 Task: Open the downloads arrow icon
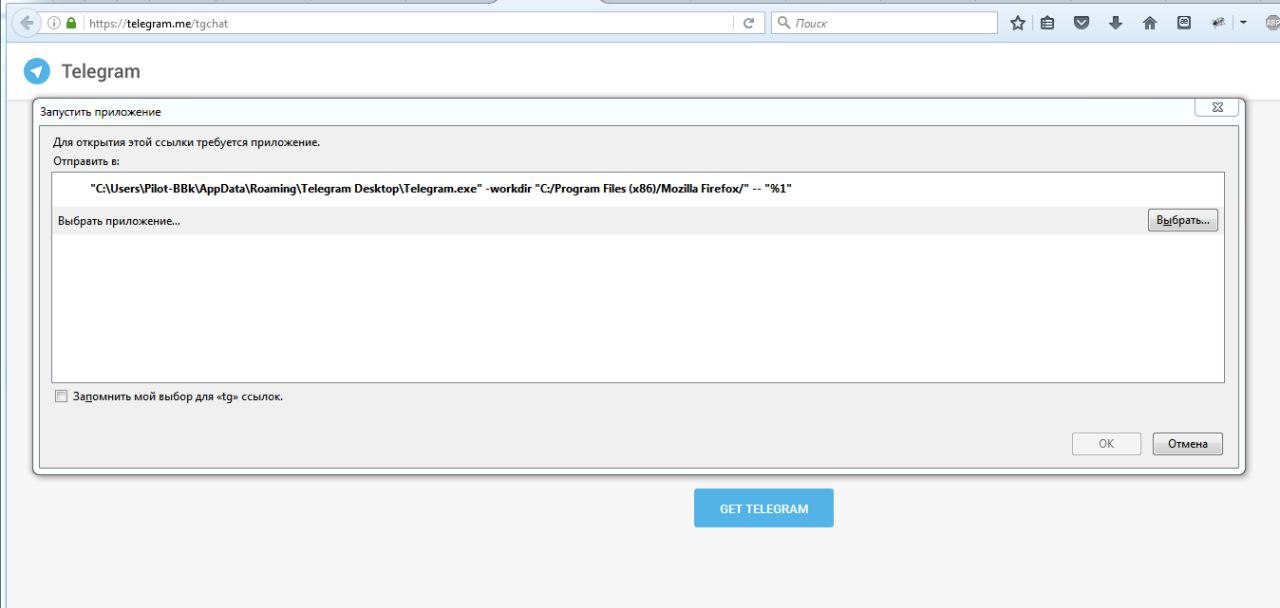tap(1116, 23)
